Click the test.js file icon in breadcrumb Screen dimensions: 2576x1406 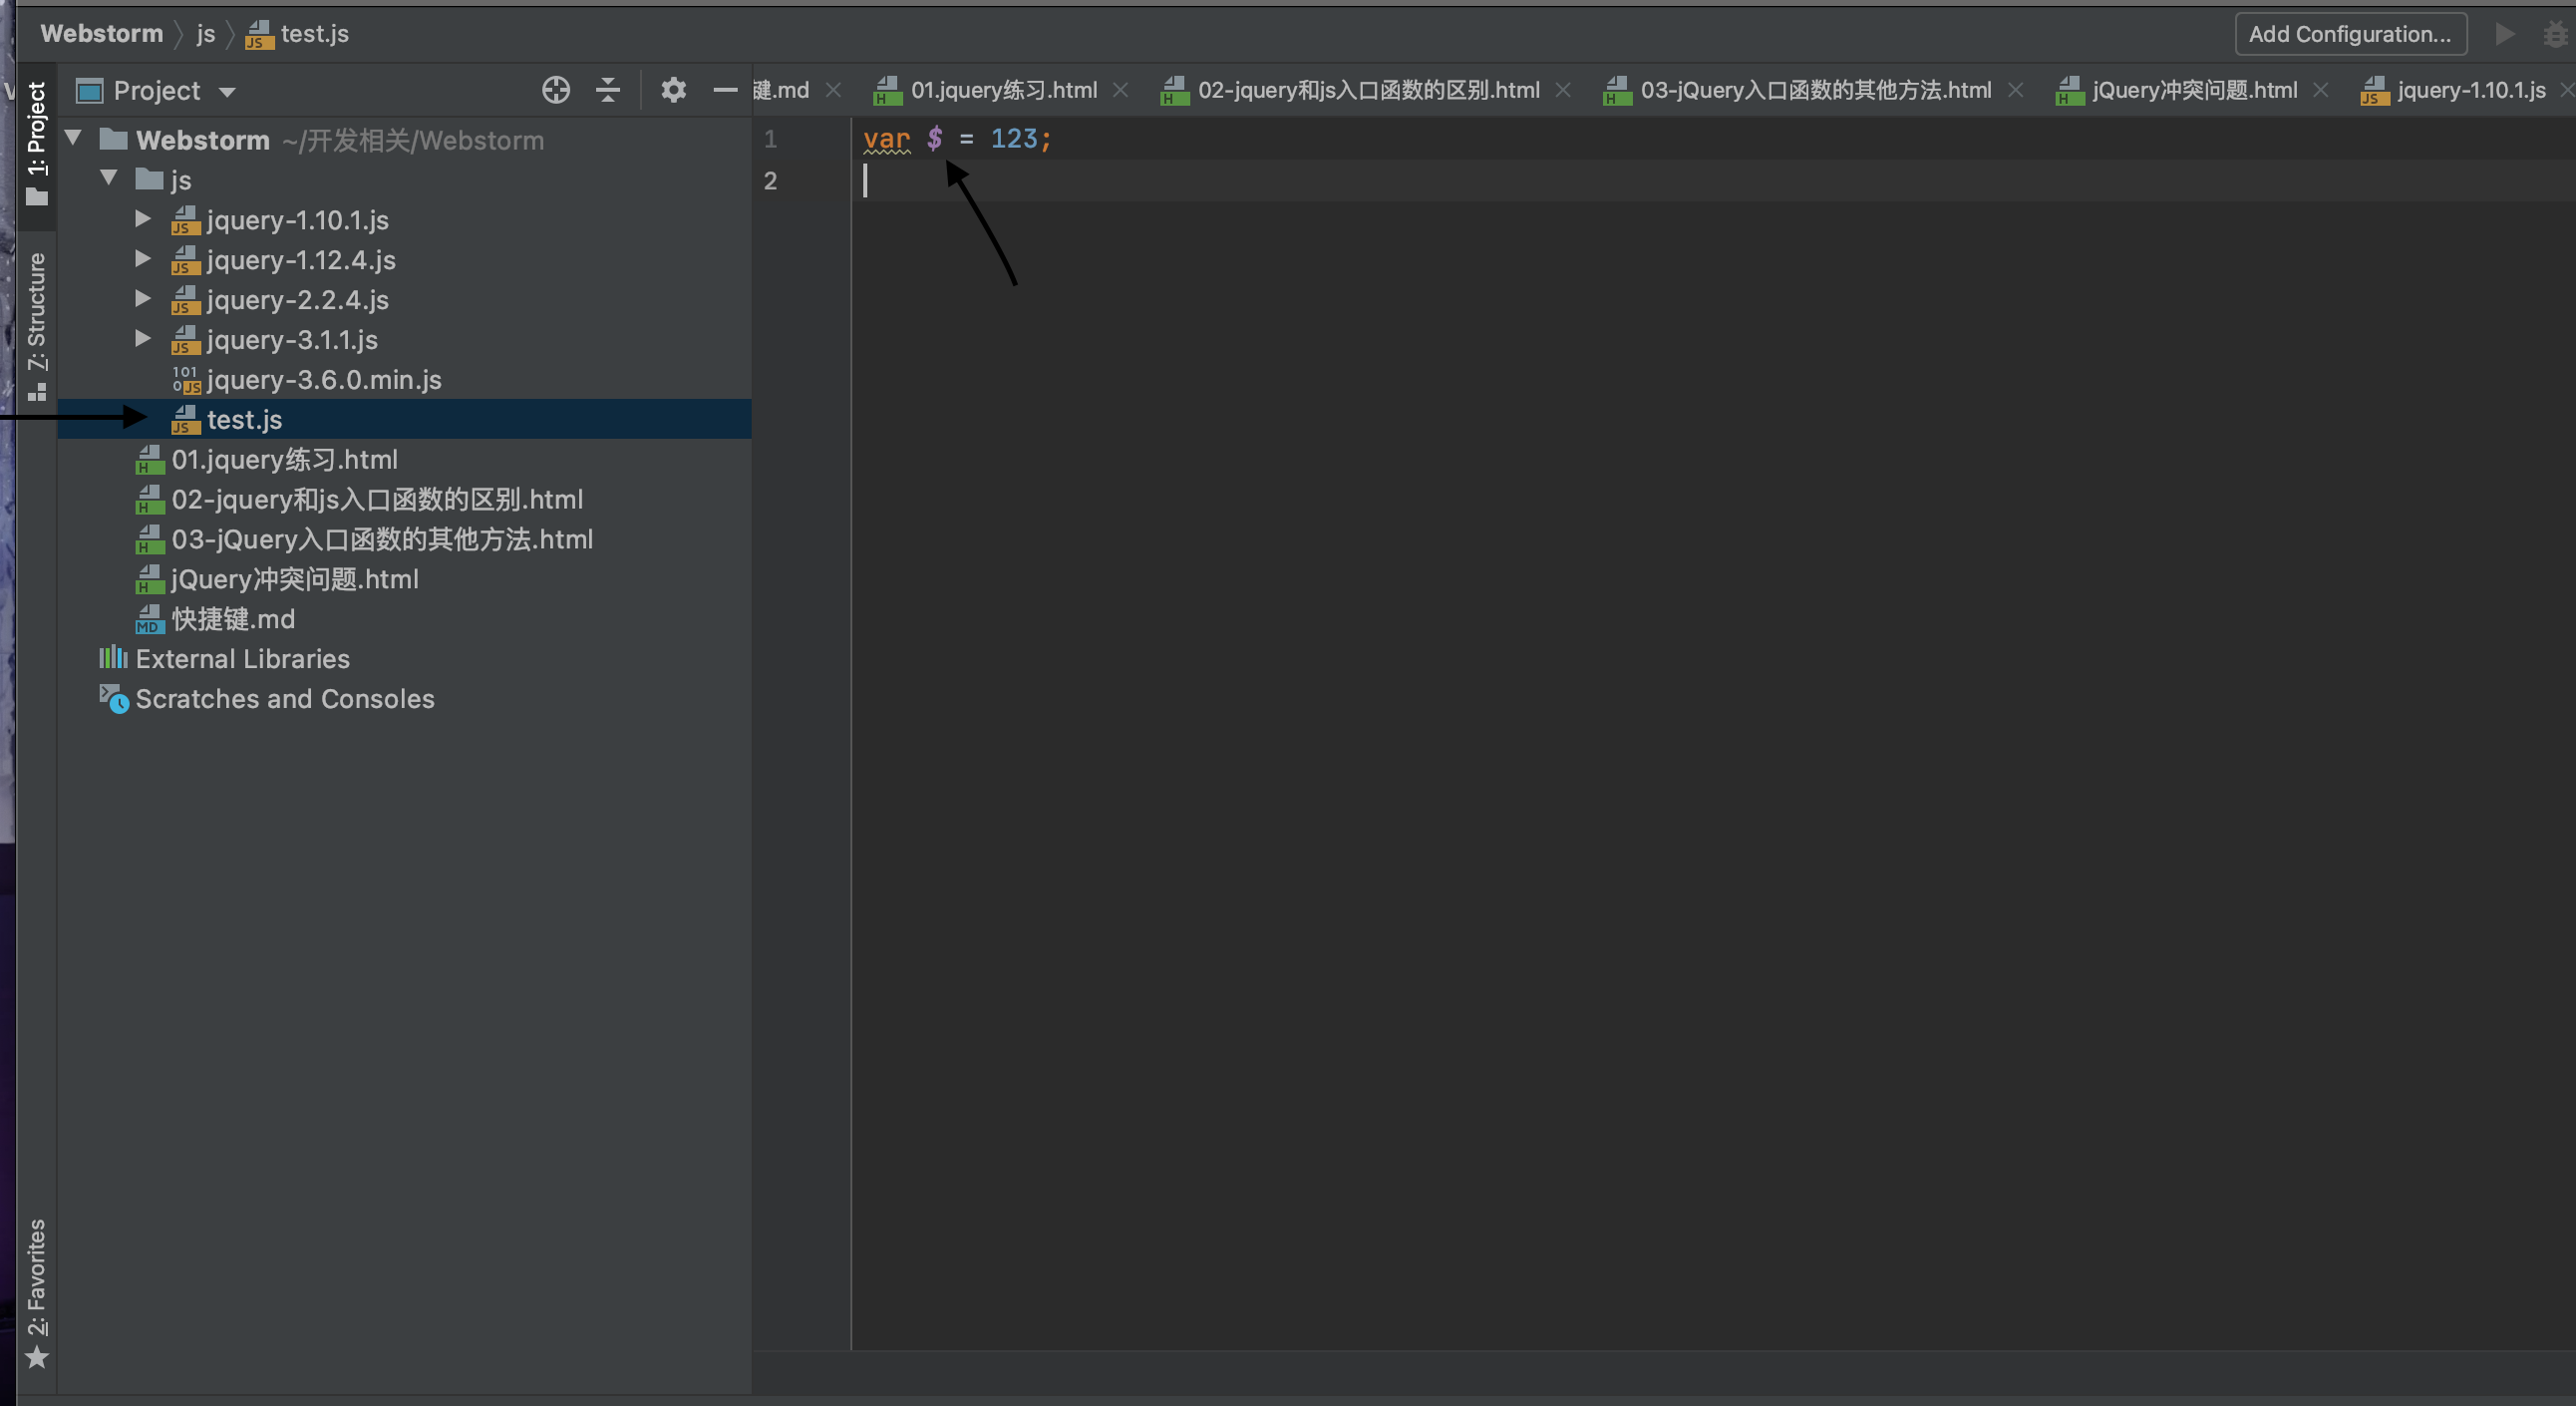[259, 34]
